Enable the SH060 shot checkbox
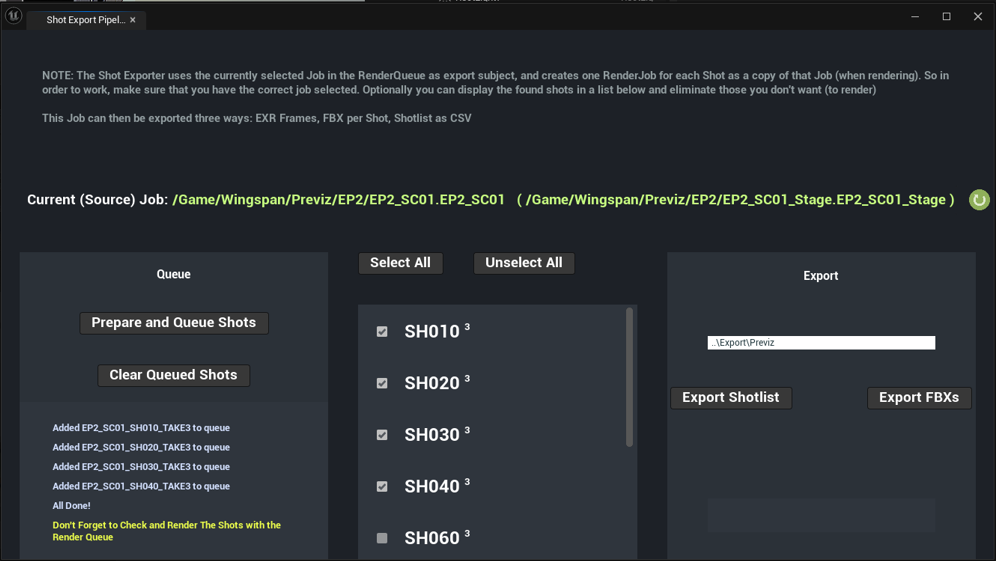Screen dimensions: 996x561 (x=382, y=538)
